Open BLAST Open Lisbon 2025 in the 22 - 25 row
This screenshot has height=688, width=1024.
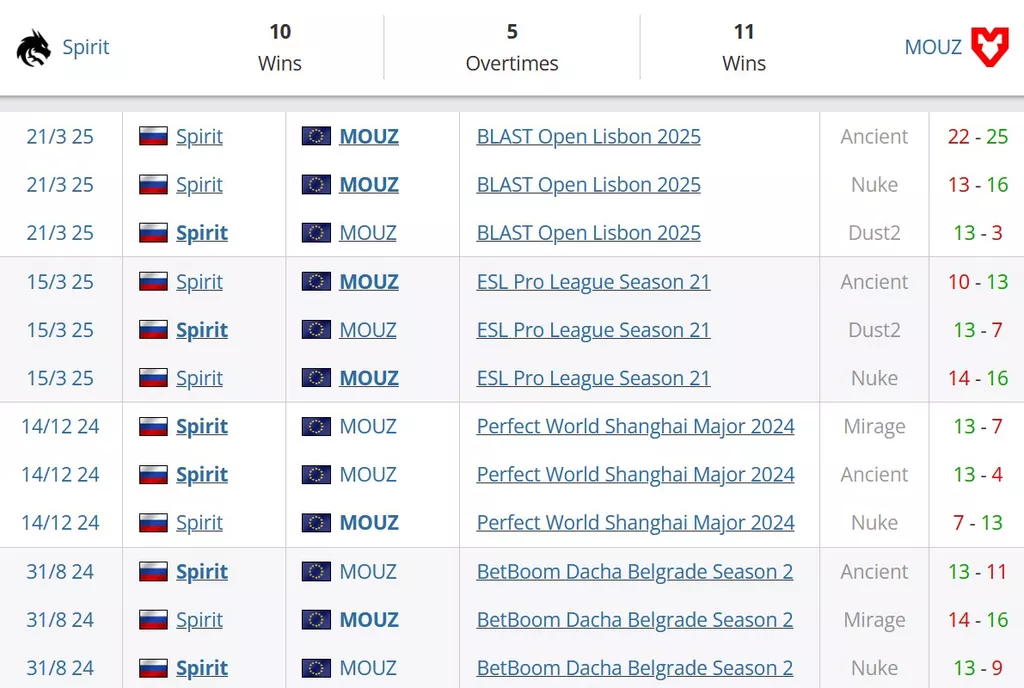(588, 136)
